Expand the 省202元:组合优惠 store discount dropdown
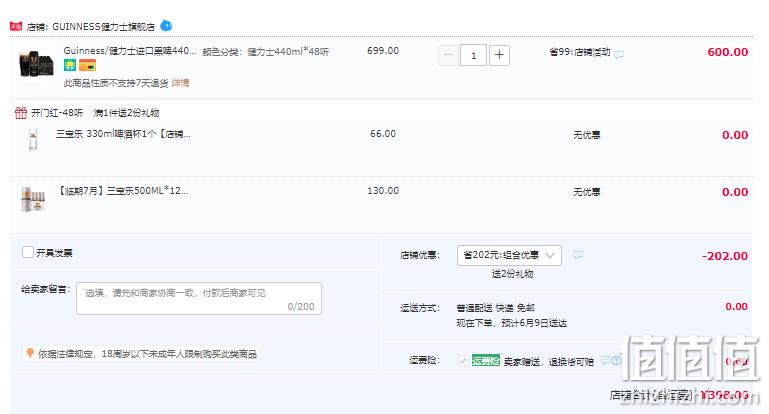Screen dimensions: 769x414 click(x=509, y=255)
